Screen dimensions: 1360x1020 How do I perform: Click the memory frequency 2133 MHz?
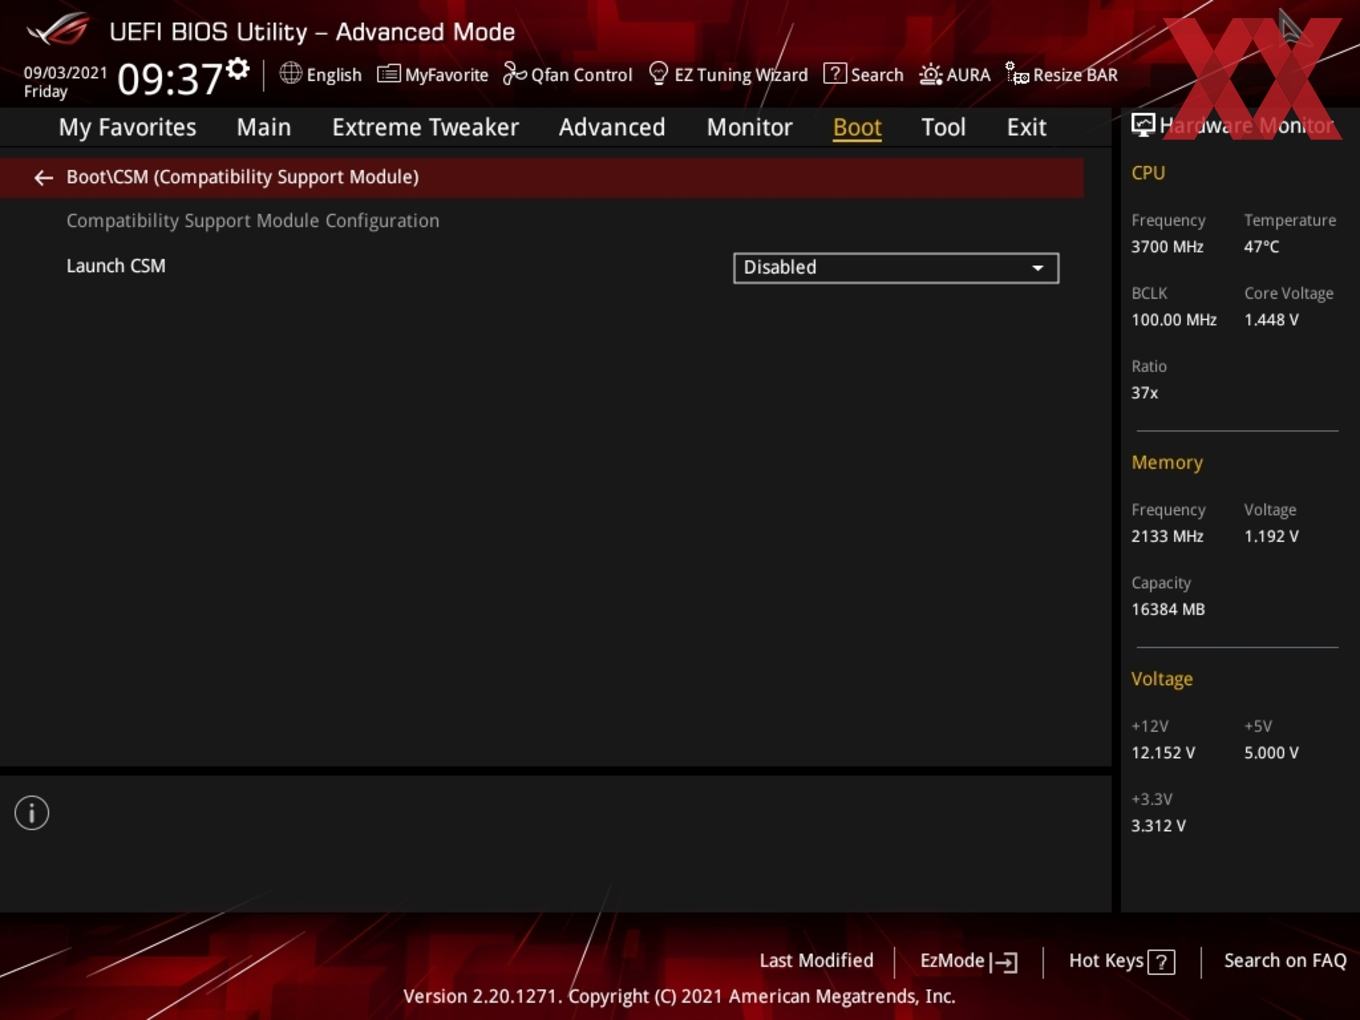1167,536
